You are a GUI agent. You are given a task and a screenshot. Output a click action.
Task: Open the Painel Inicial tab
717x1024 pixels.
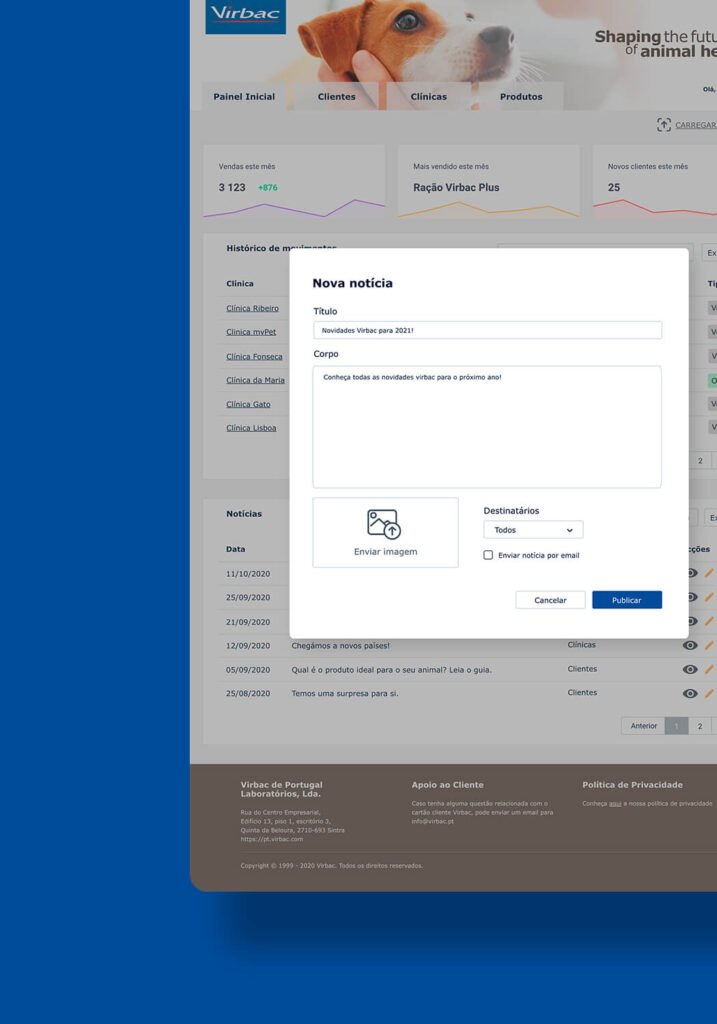[244, 97]
